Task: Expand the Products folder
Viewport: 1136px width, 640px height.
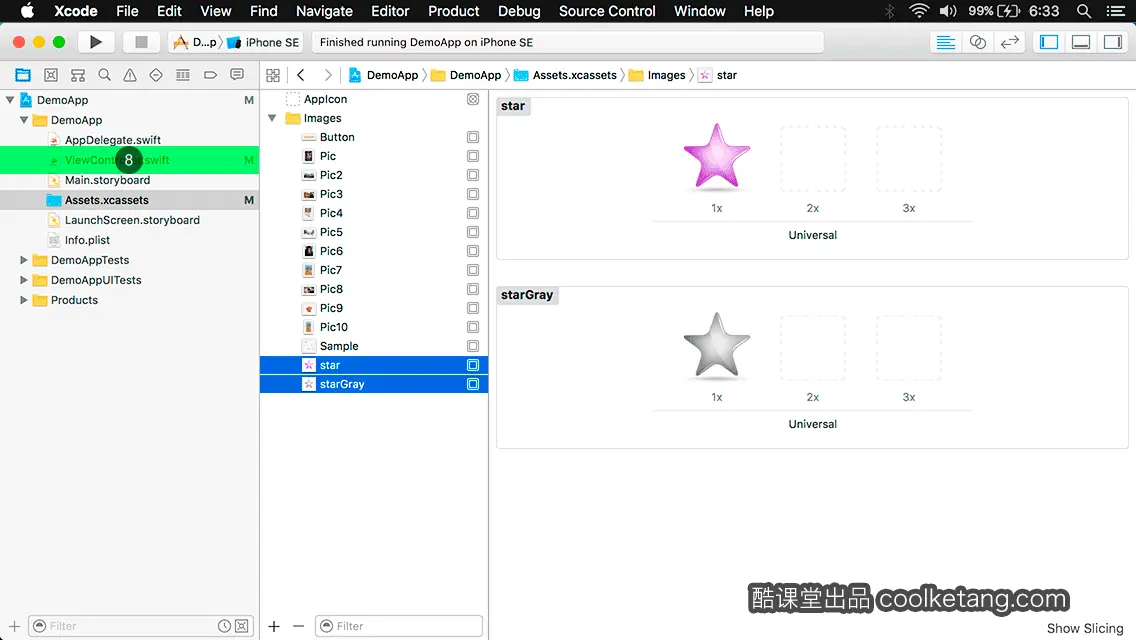Action: tap(24, 300)
